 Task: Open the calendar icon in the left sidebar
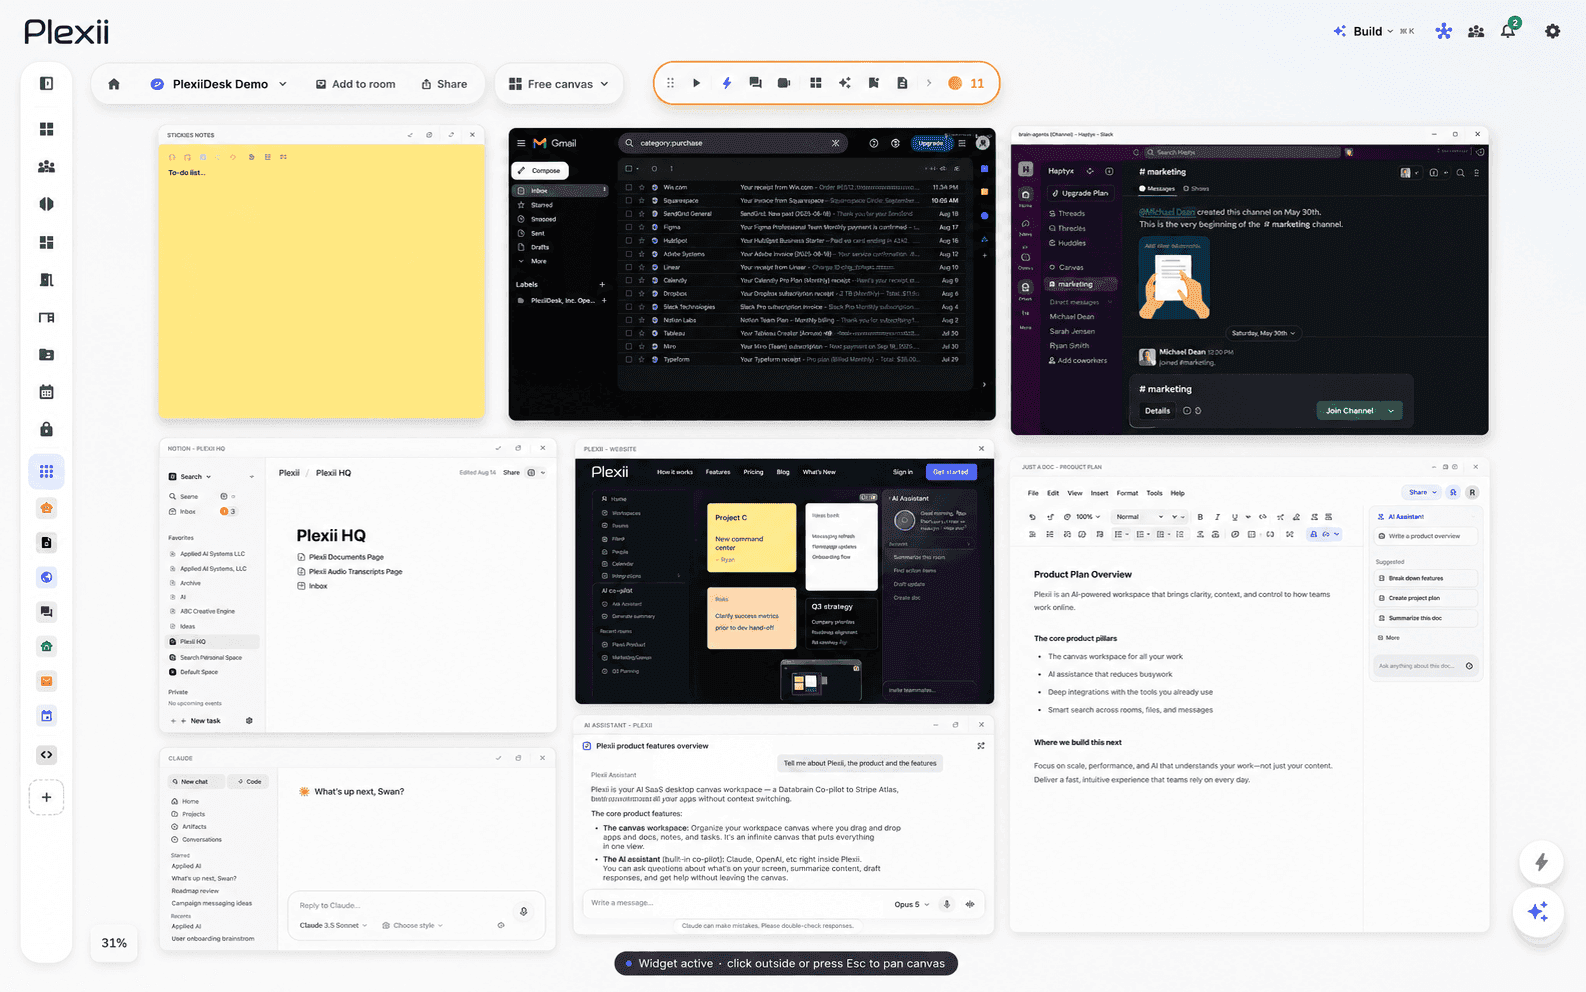coord(46,392)
